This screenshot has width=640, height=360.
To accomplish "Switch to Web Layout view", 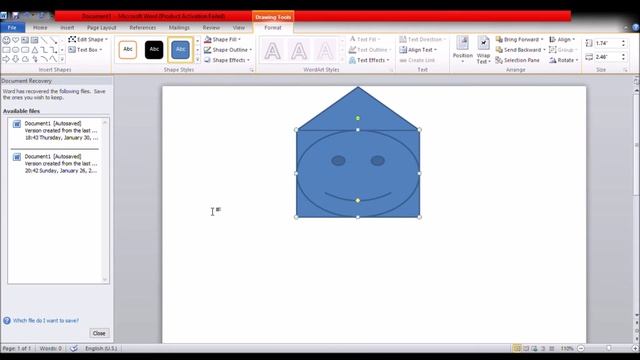I will coord(534,349).
